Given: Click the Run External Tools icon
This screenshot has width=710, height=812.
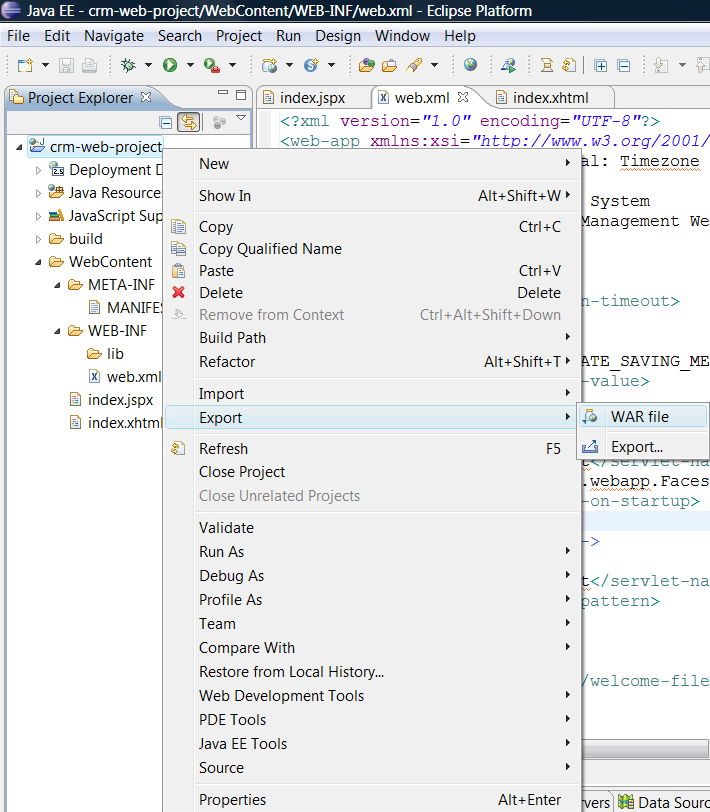Looking at the screenshot, I should tap(212, 65).
